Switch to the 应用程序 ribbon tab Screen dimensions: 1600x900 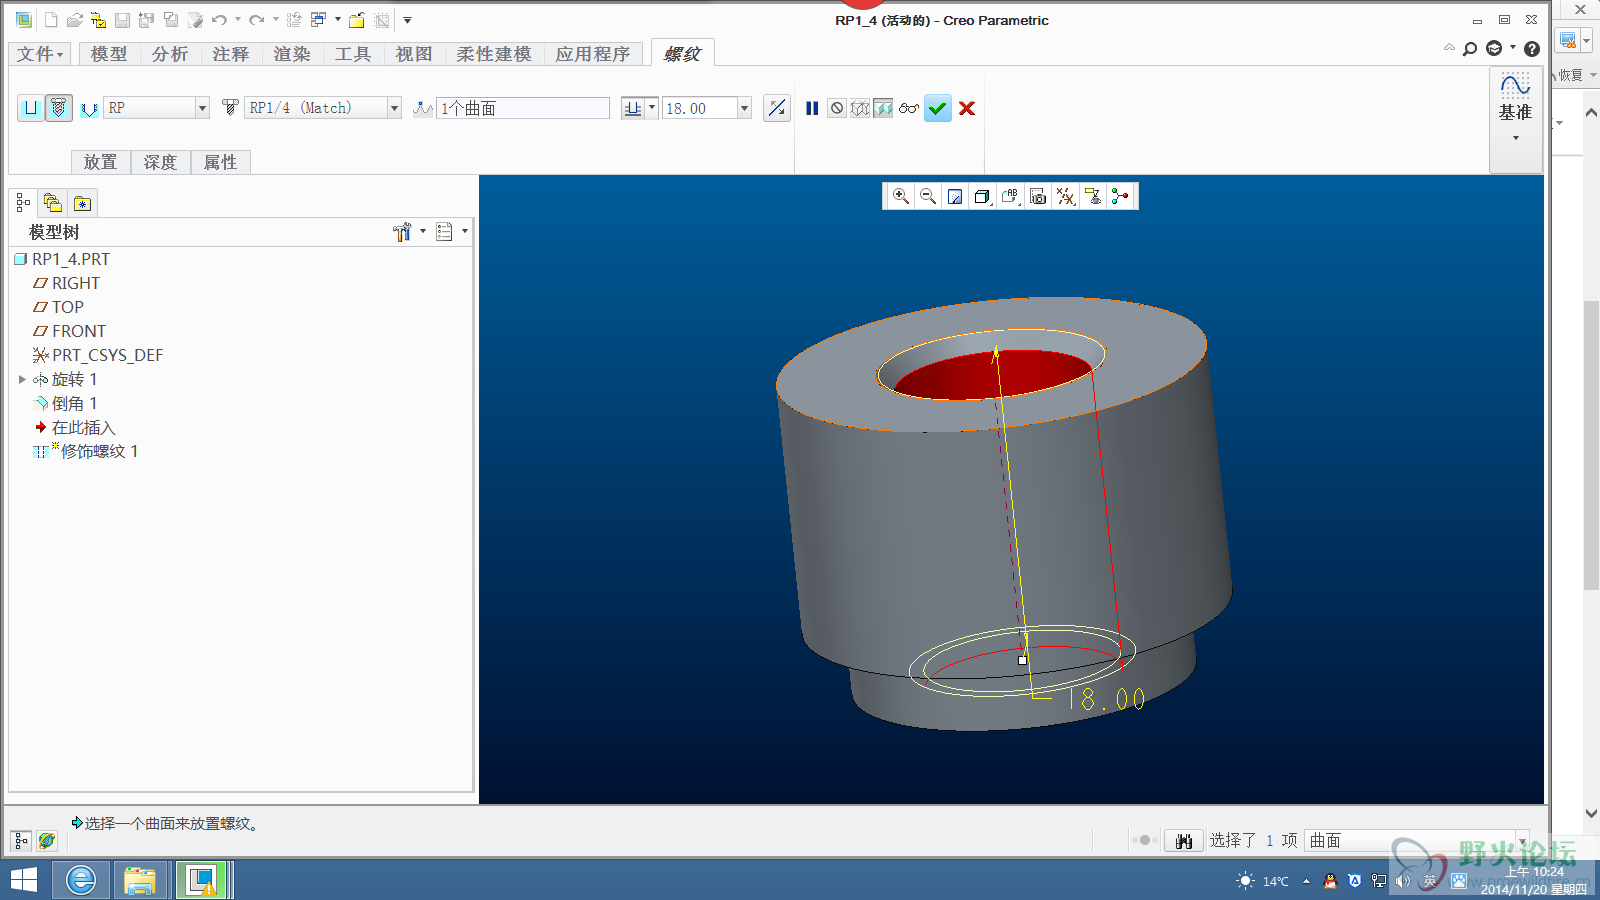[593, 54]
